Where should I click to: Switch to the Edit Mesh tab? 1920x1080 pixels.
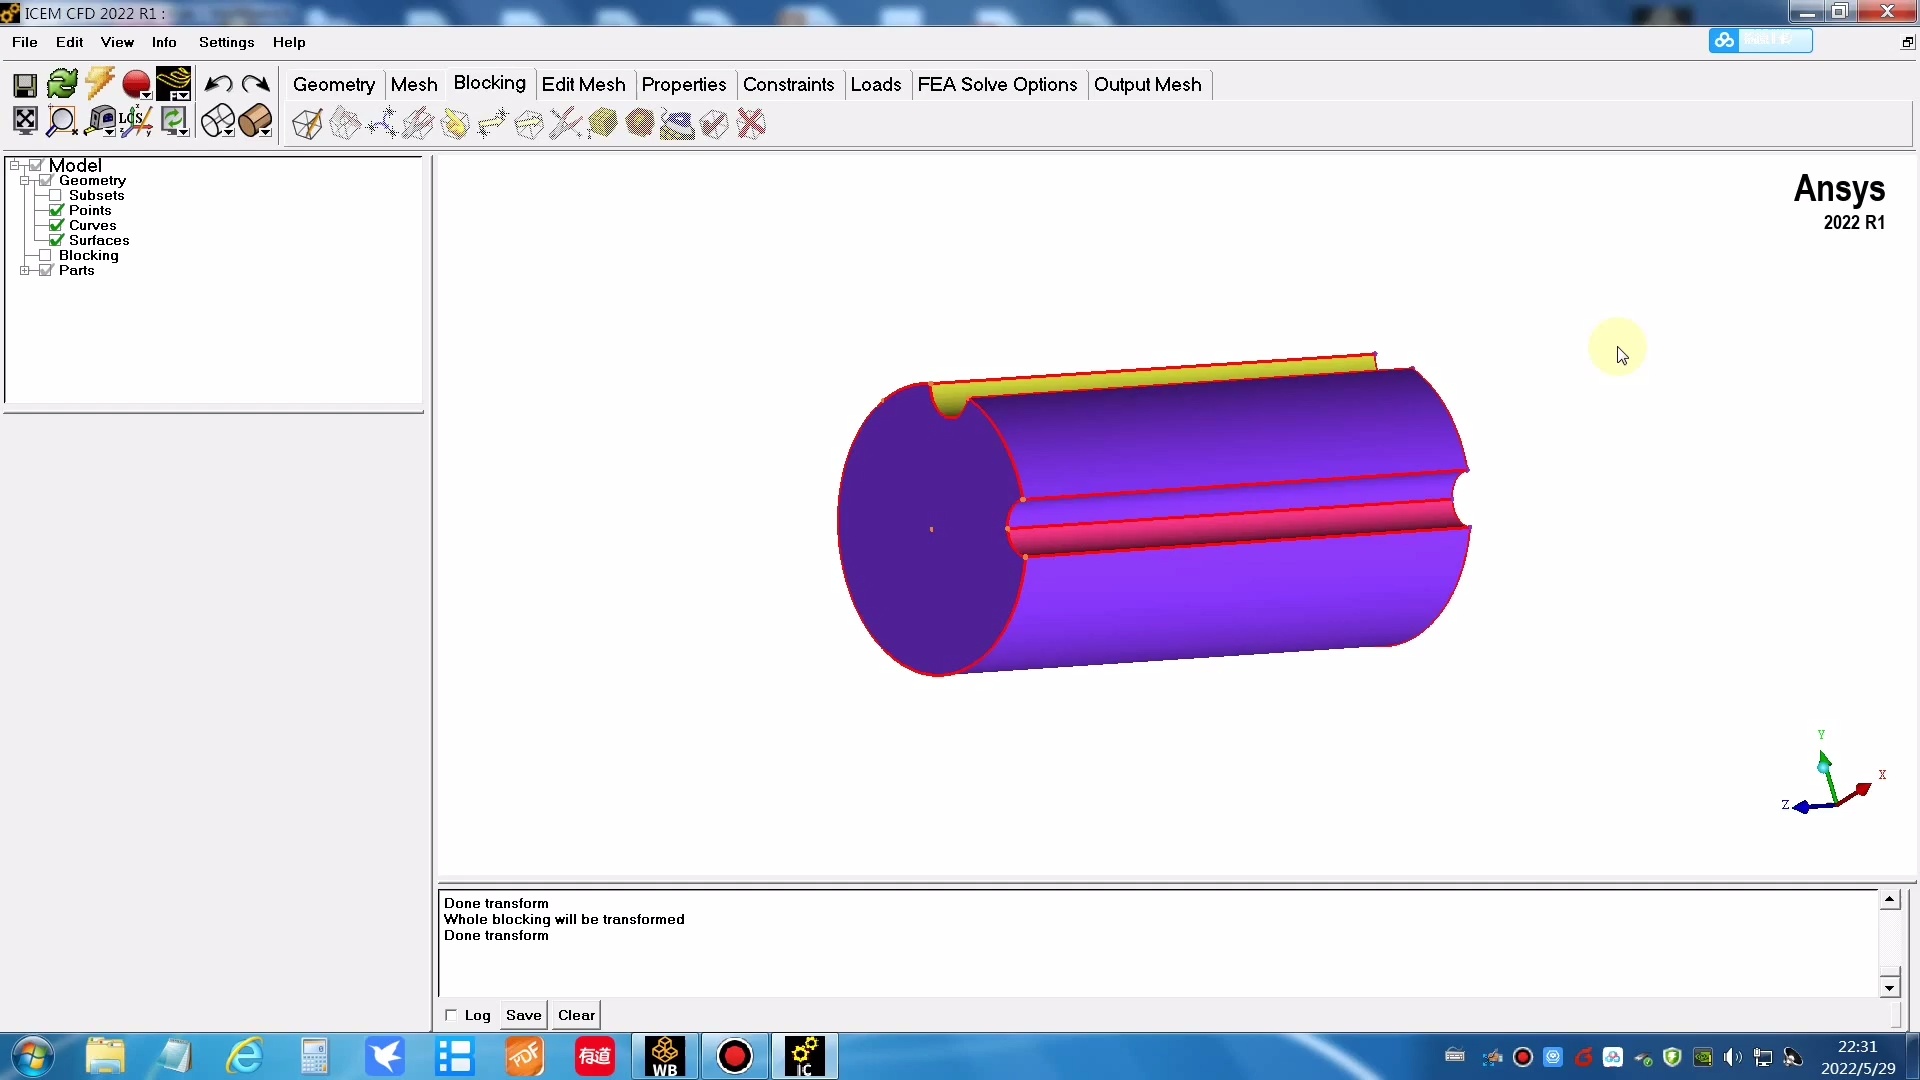pos(583,85)
